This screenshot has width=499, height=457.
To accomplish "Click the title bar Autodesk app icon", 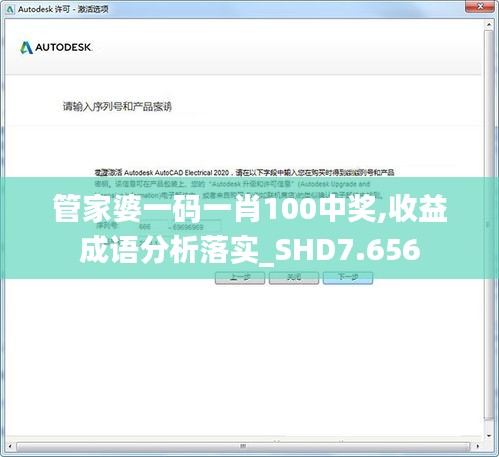I will pos(10,9).
